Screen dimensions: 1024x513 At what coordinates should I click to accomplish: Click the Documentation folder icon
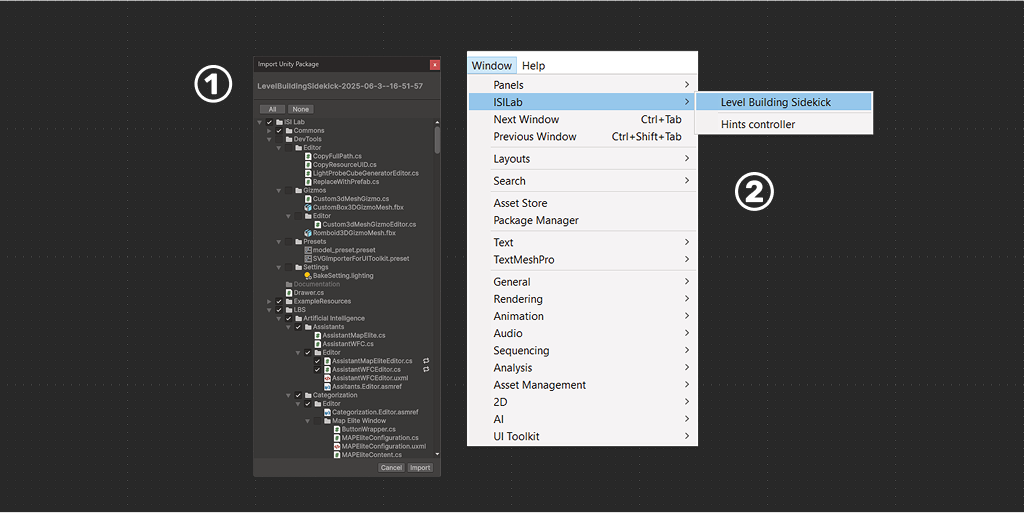pos(289,284)
